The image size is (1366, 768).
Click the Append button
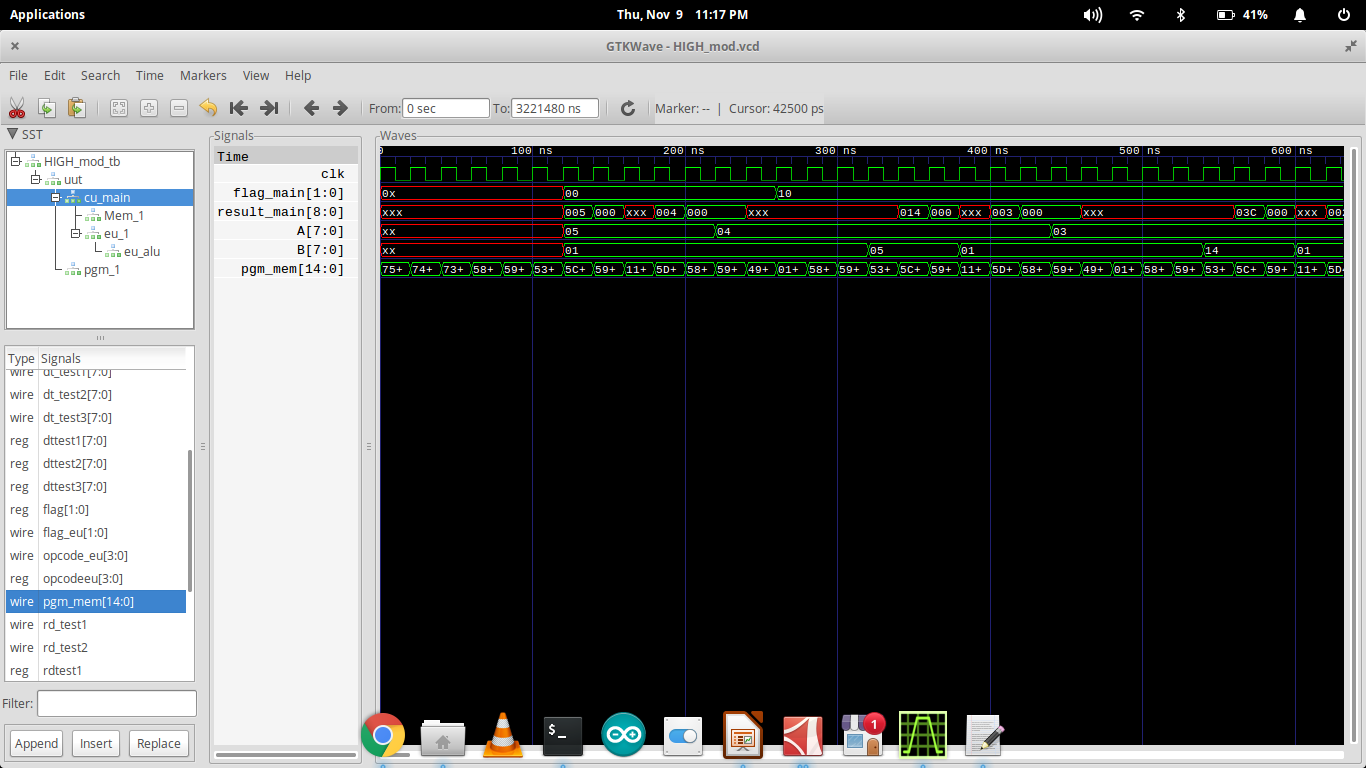tap(37, 743)
